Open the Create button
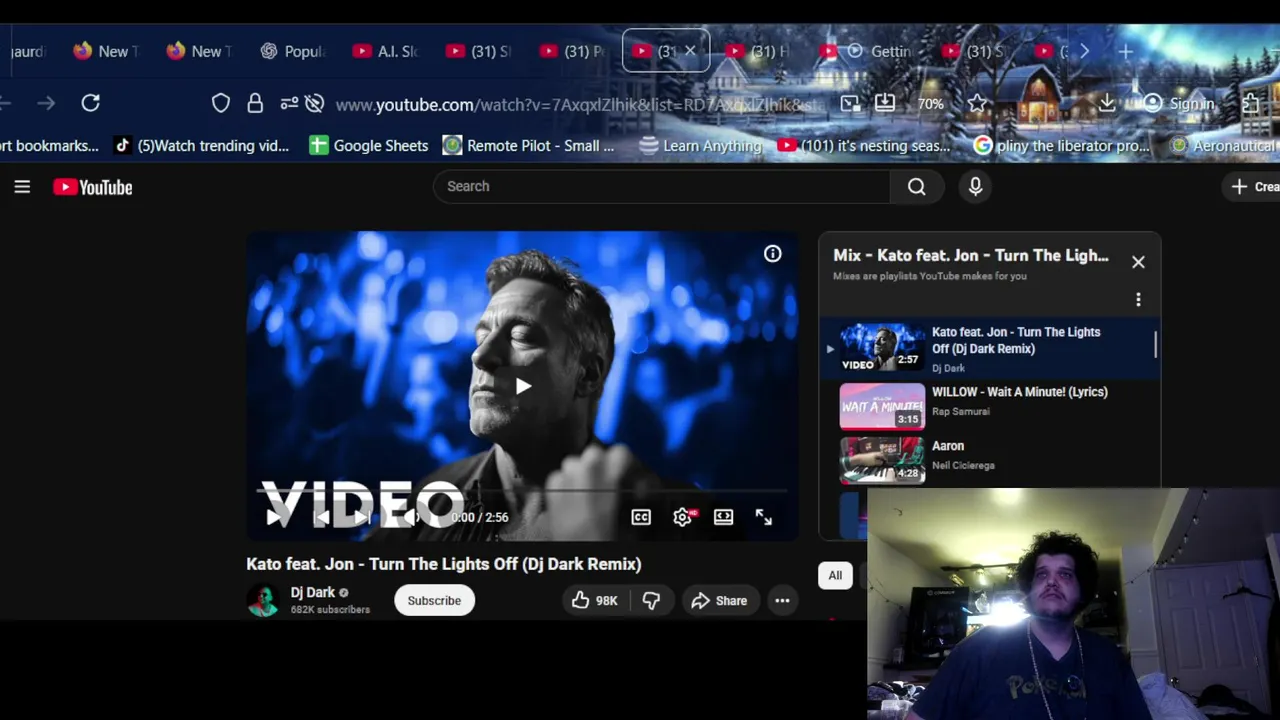The image size is (1280, 720). [1253, 186]
